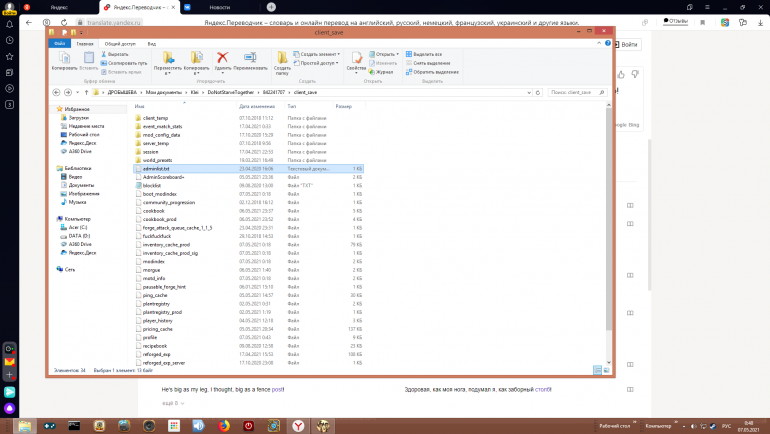Switch to the Вид ribbon tab
The width and height of the screenshot is (770, 434).
coord(152,44)
